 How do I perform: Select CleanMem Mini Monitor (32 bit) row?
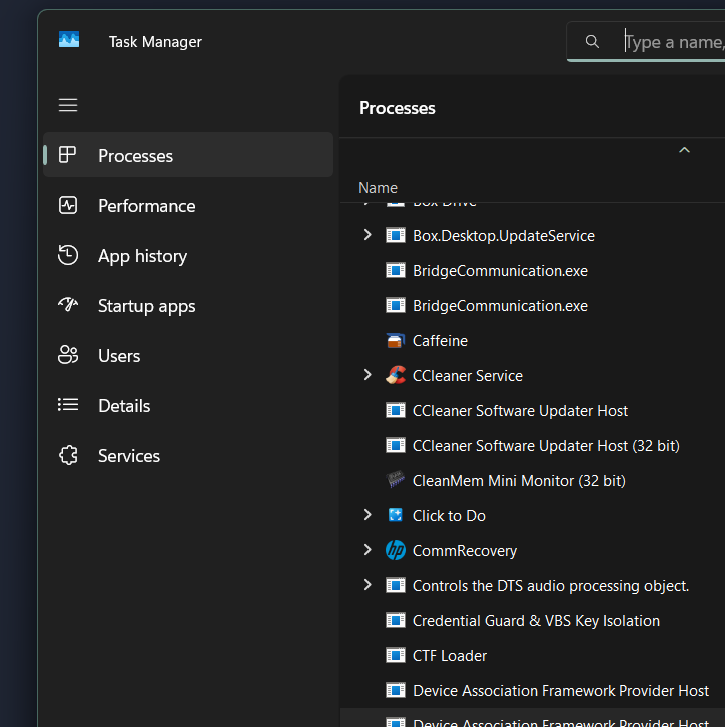(x=532, y=481)
